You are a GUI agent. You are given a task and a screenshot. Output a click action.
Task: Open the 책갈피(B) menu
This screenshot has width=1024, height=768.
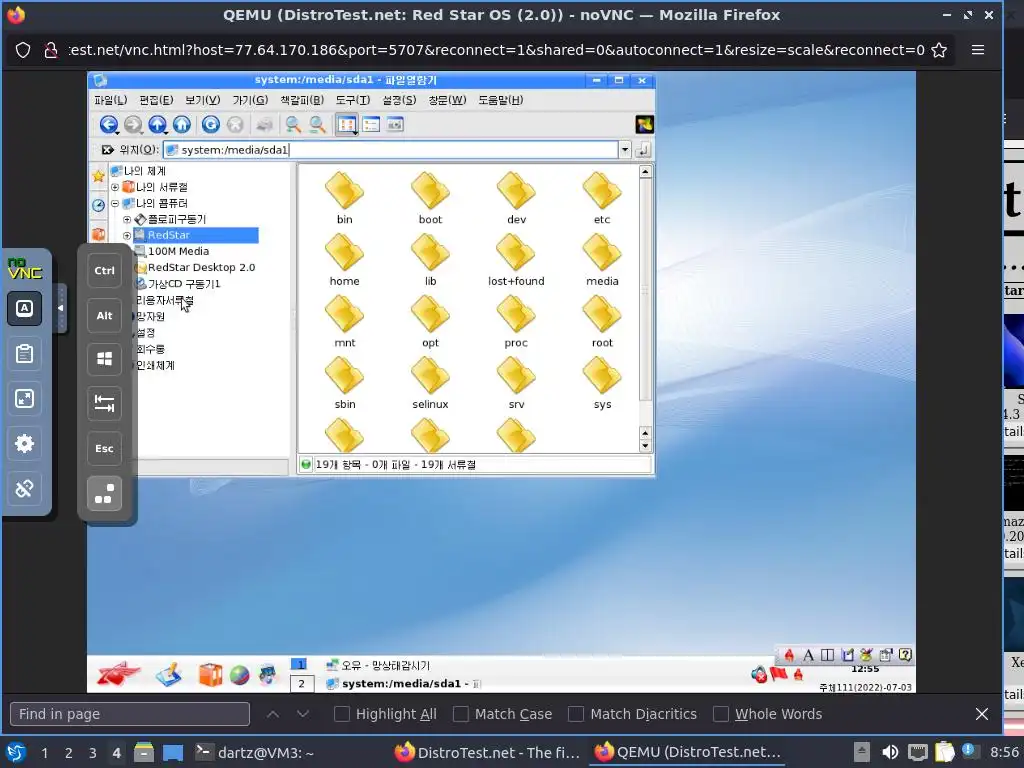pyautogui.click(x=302, y=100)
